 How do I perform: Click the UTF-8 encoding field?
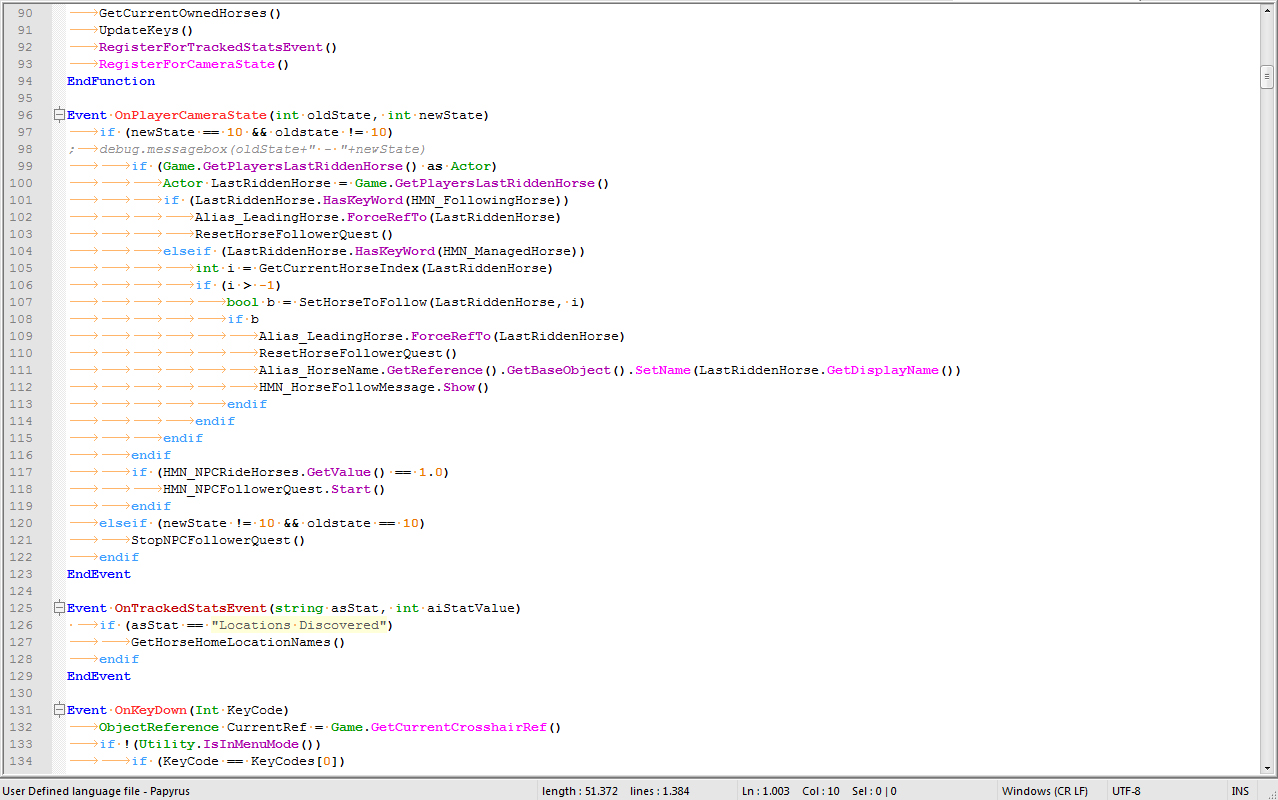pos(1125,791)
